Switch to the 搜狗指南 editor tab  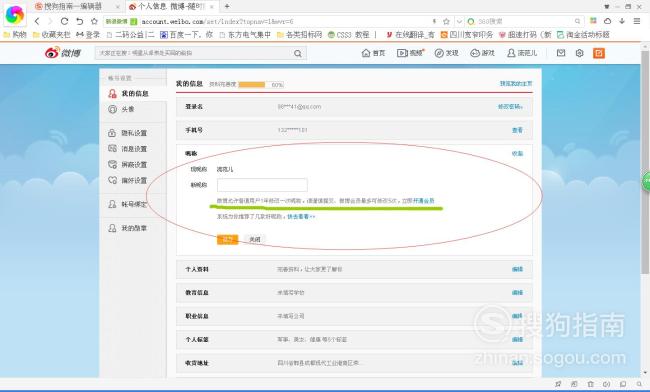[x=73, y=6]
